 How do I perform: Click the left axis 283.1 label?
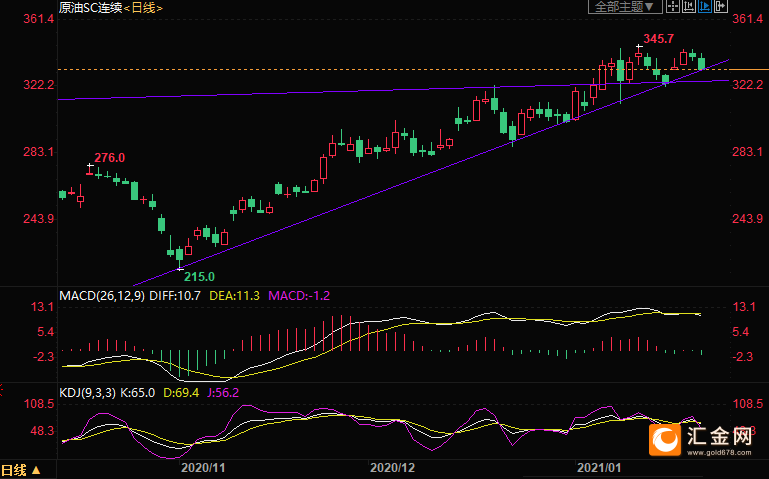(39, 152)
